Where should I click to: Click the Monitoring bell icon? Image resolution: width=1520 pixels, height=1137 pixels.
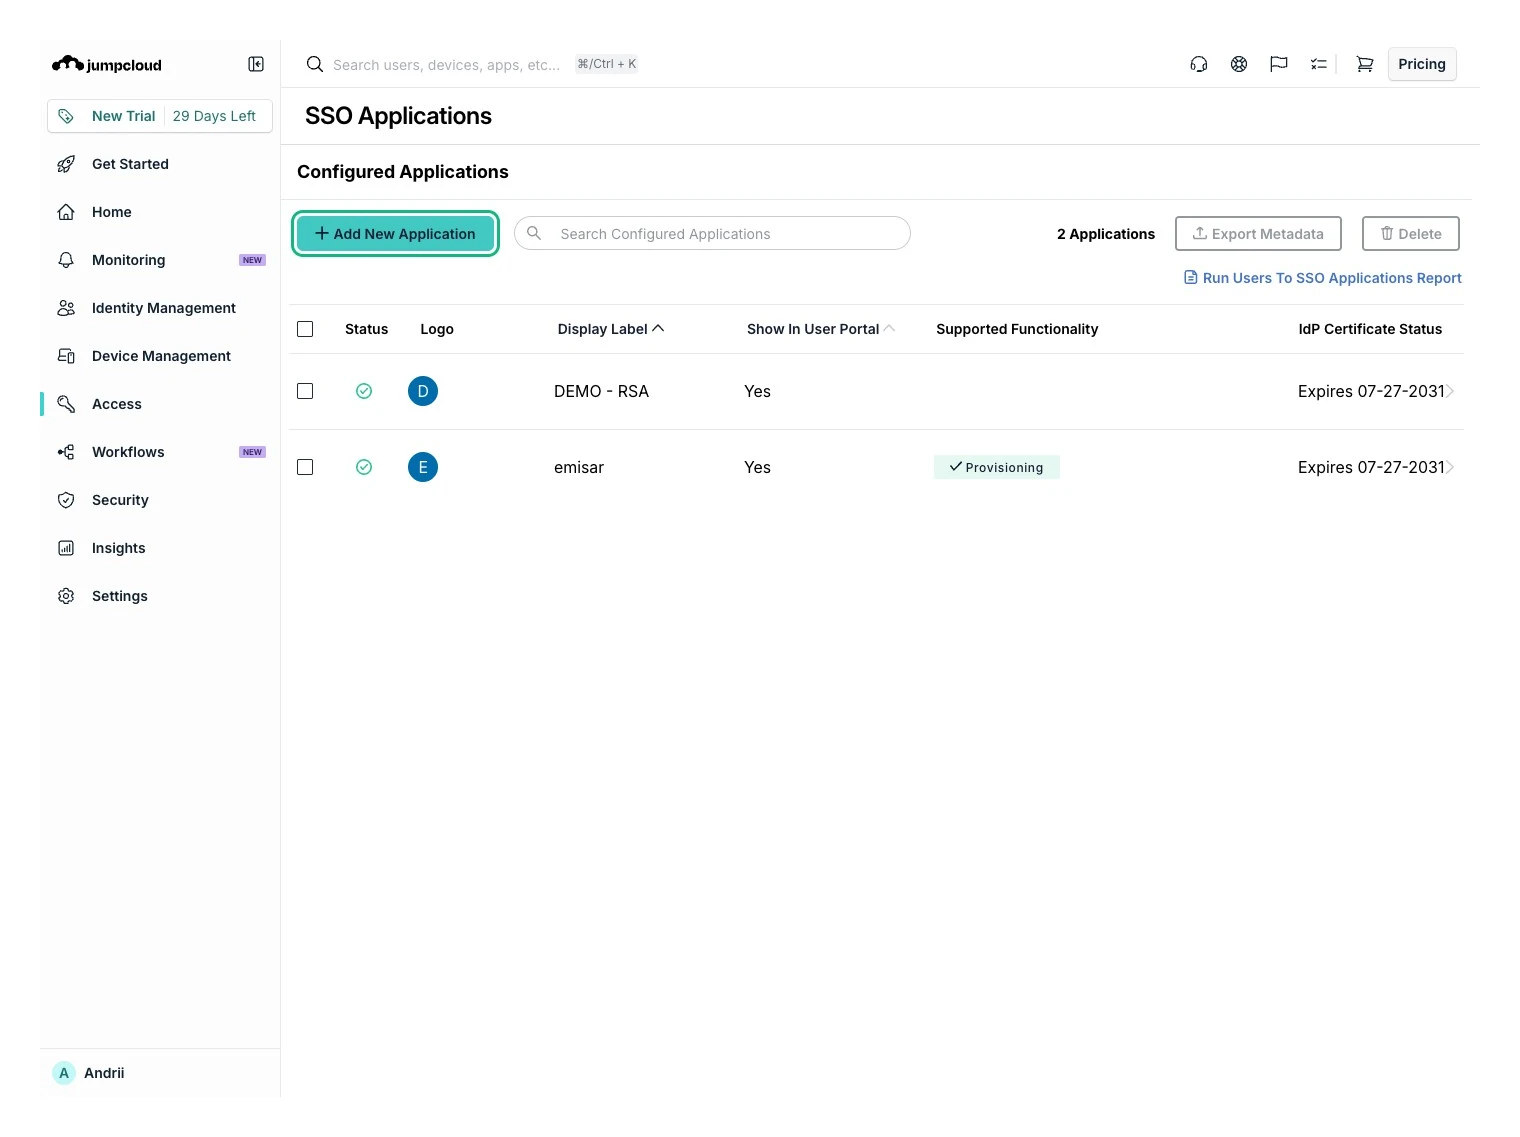(x=66, y=260)
